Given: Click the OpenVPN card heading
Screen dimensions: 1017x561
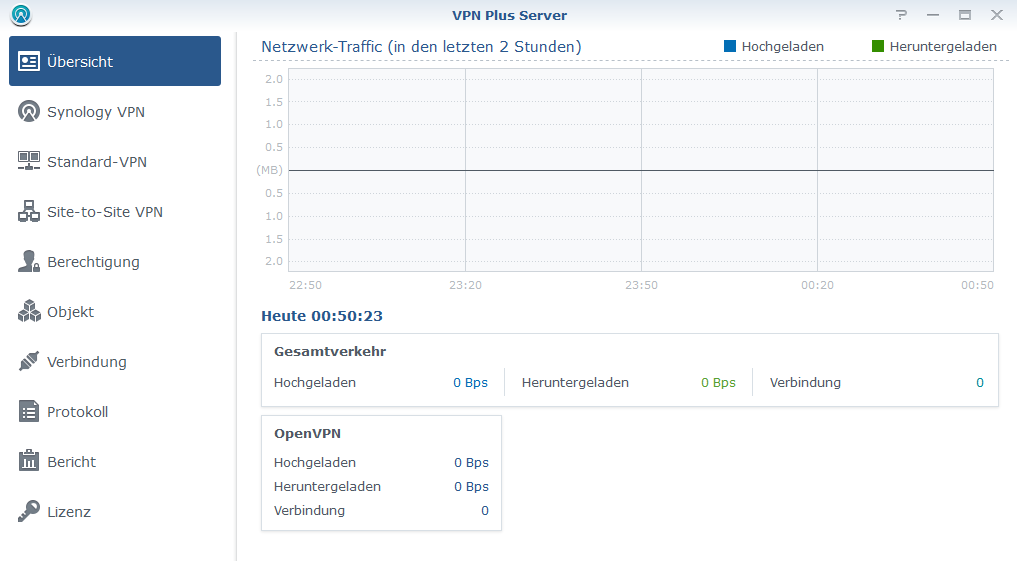Looking at the screenshot, I should tap(307, 433).
